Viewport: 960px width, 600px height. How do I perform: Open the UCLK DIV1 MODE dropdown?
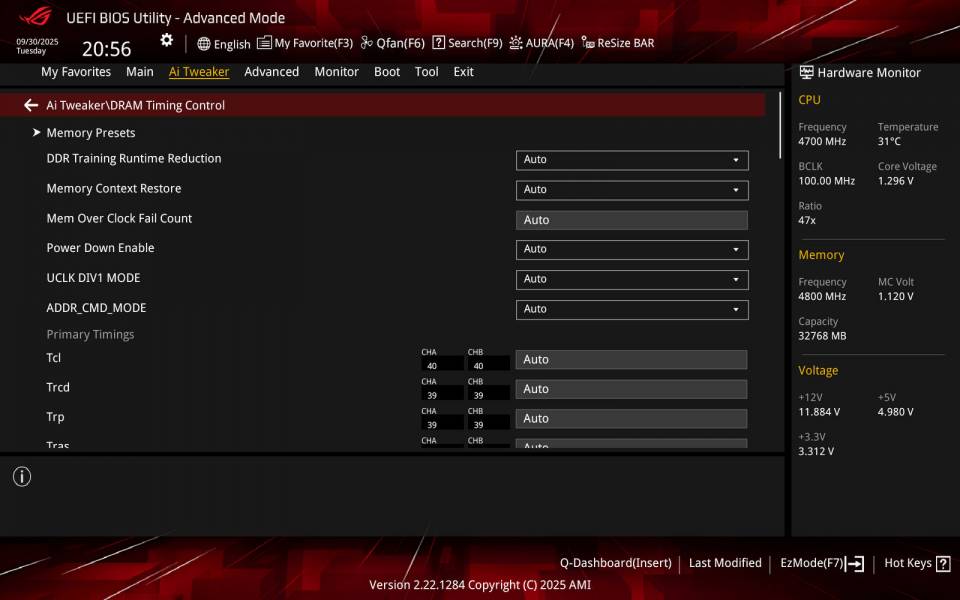coord(631,279)
